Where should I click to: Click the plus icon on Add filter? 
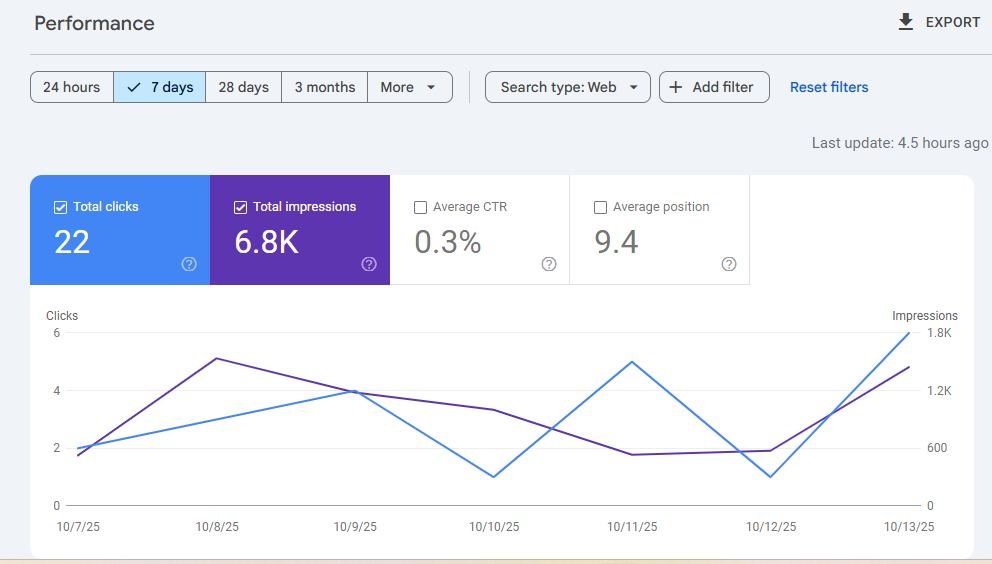pyautogui.click(x=676, y=87)
